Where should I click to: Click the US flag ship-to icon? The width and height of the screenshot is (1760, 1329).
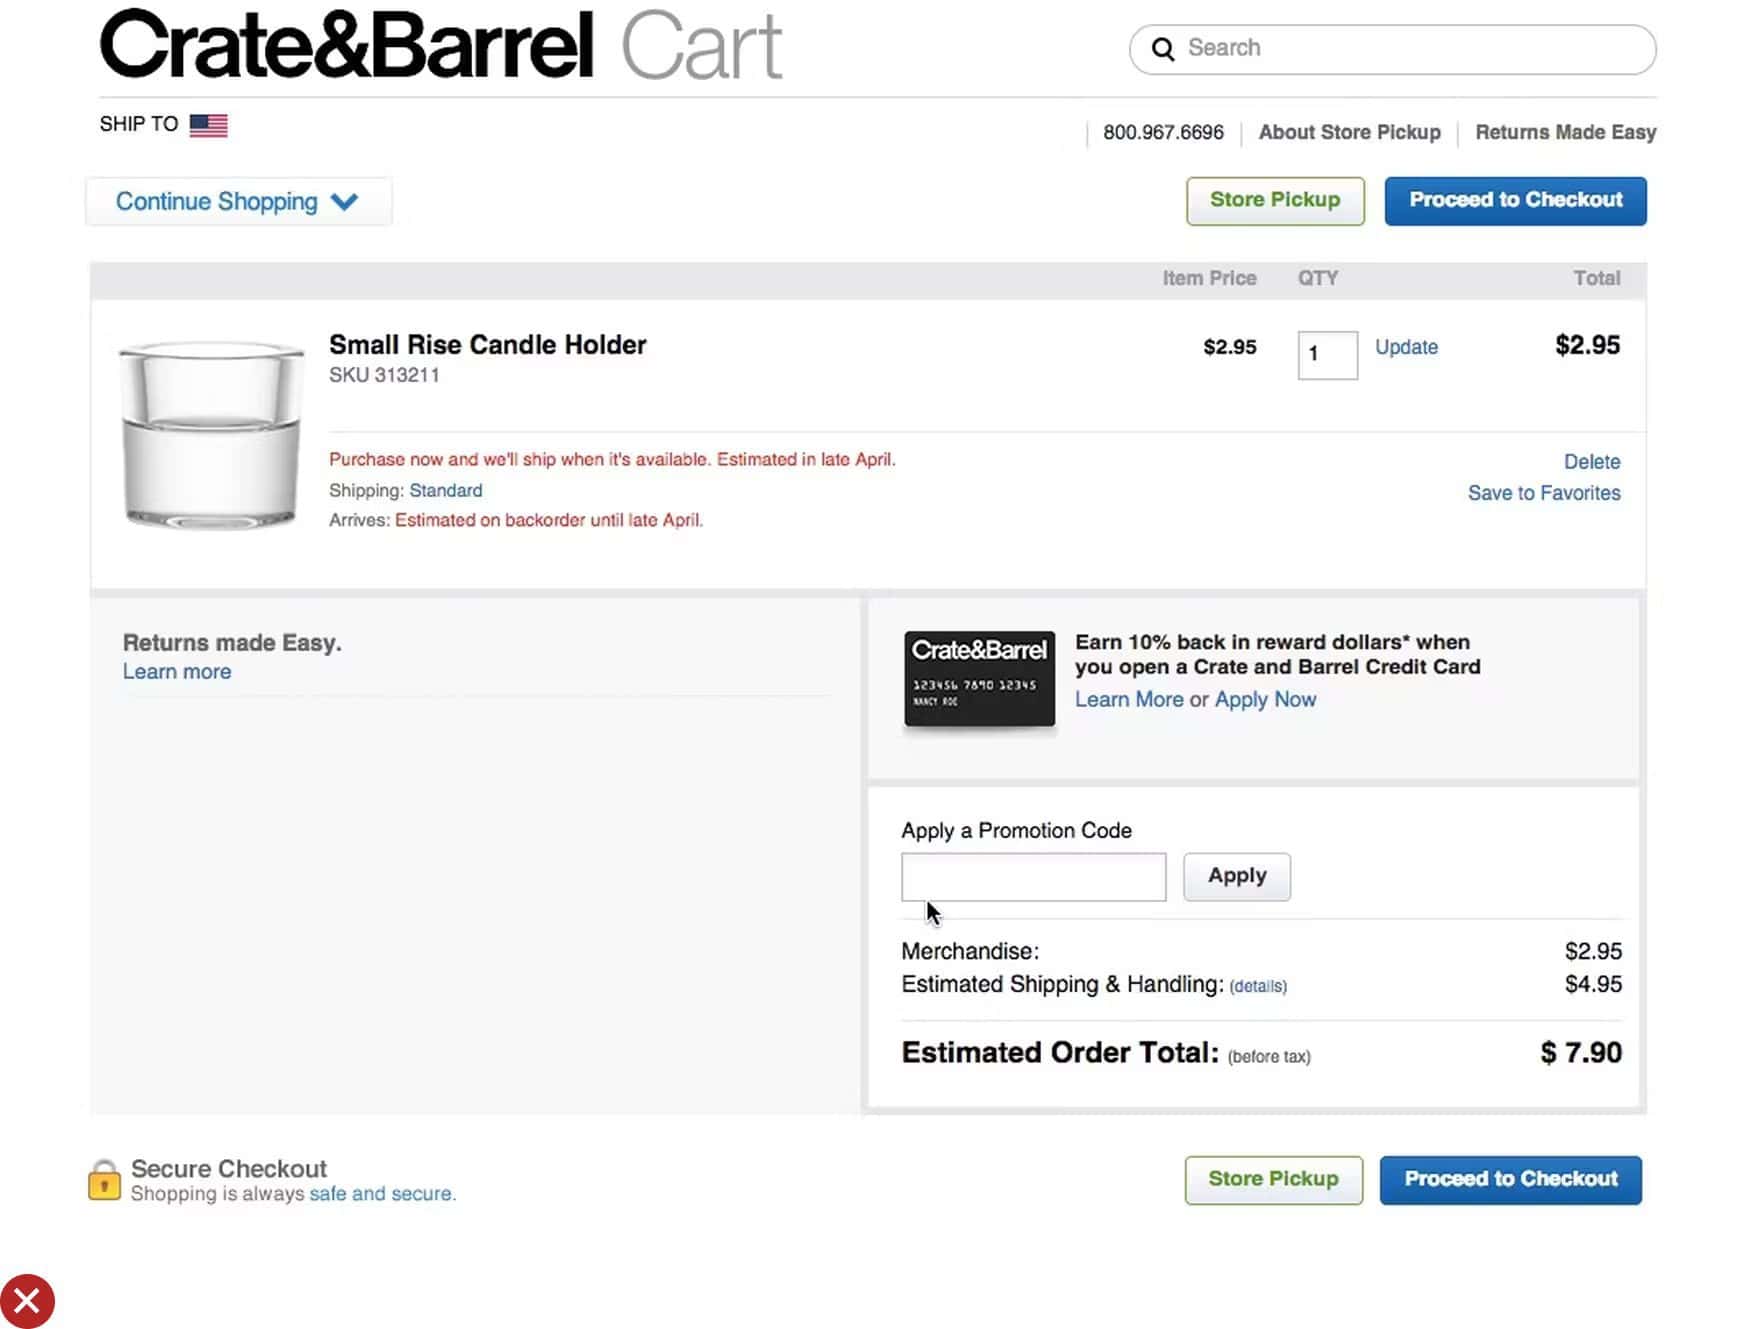208,125
